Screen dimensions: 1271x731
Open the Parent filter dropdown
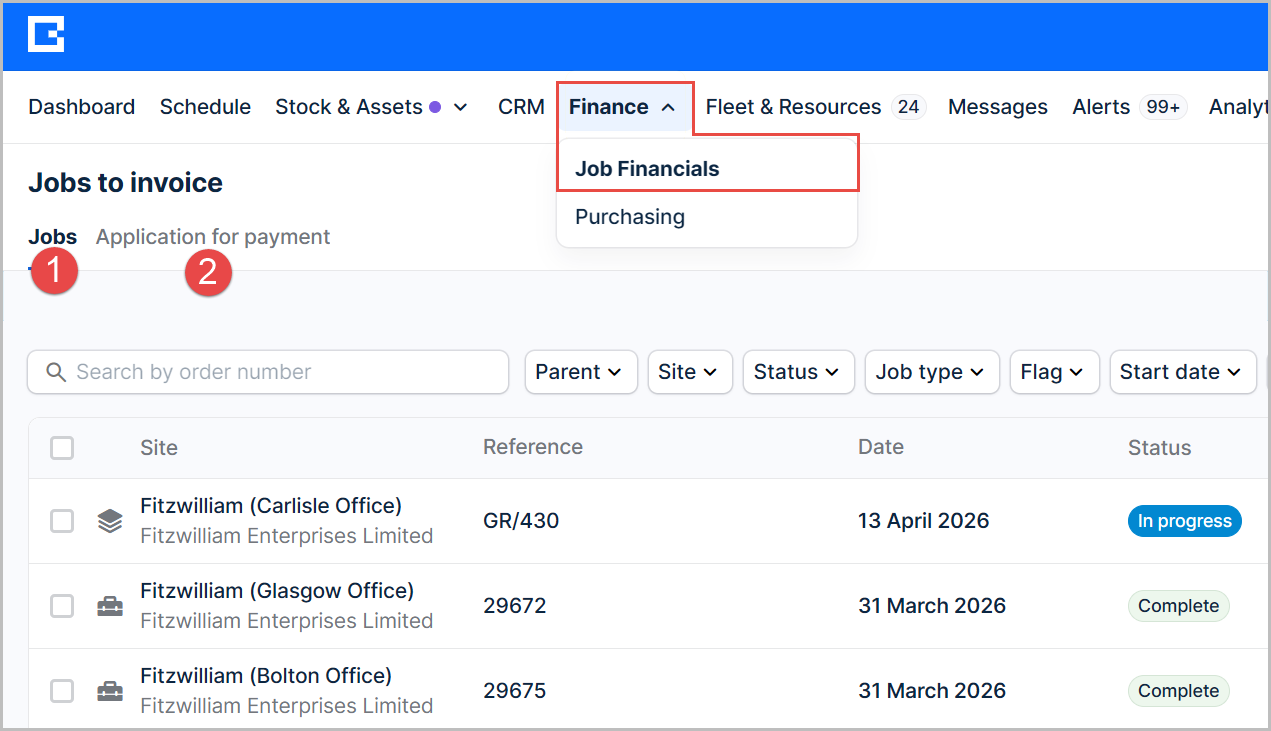click(581, 372)
